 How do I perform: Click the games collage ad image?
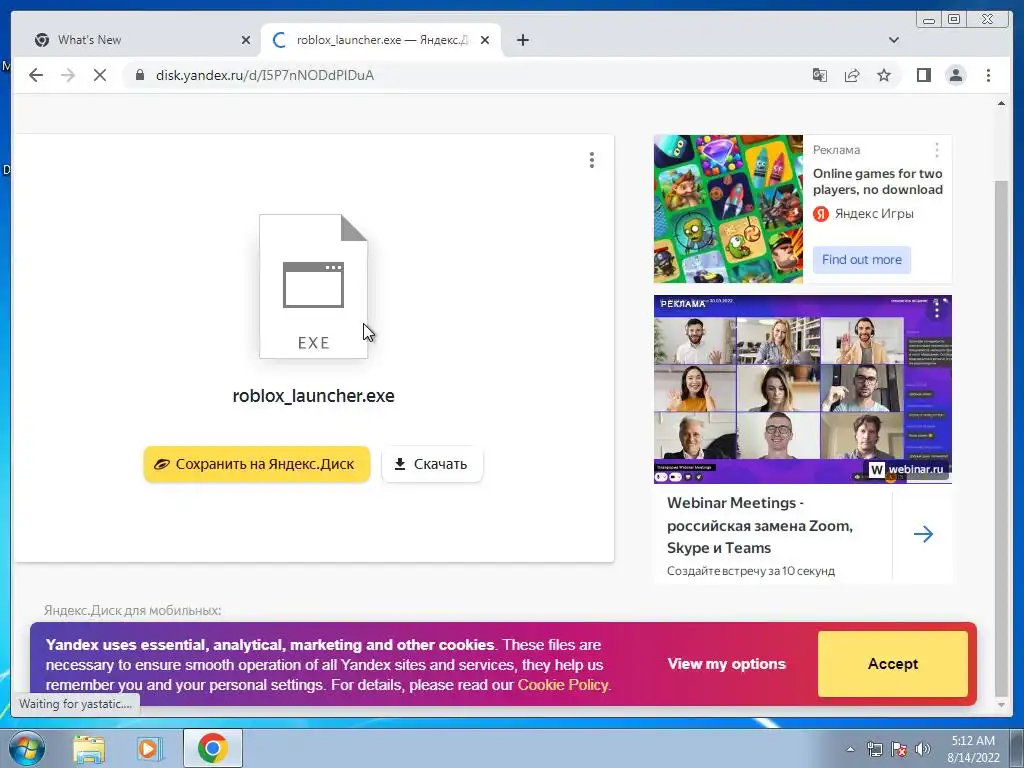click(728, 209)
